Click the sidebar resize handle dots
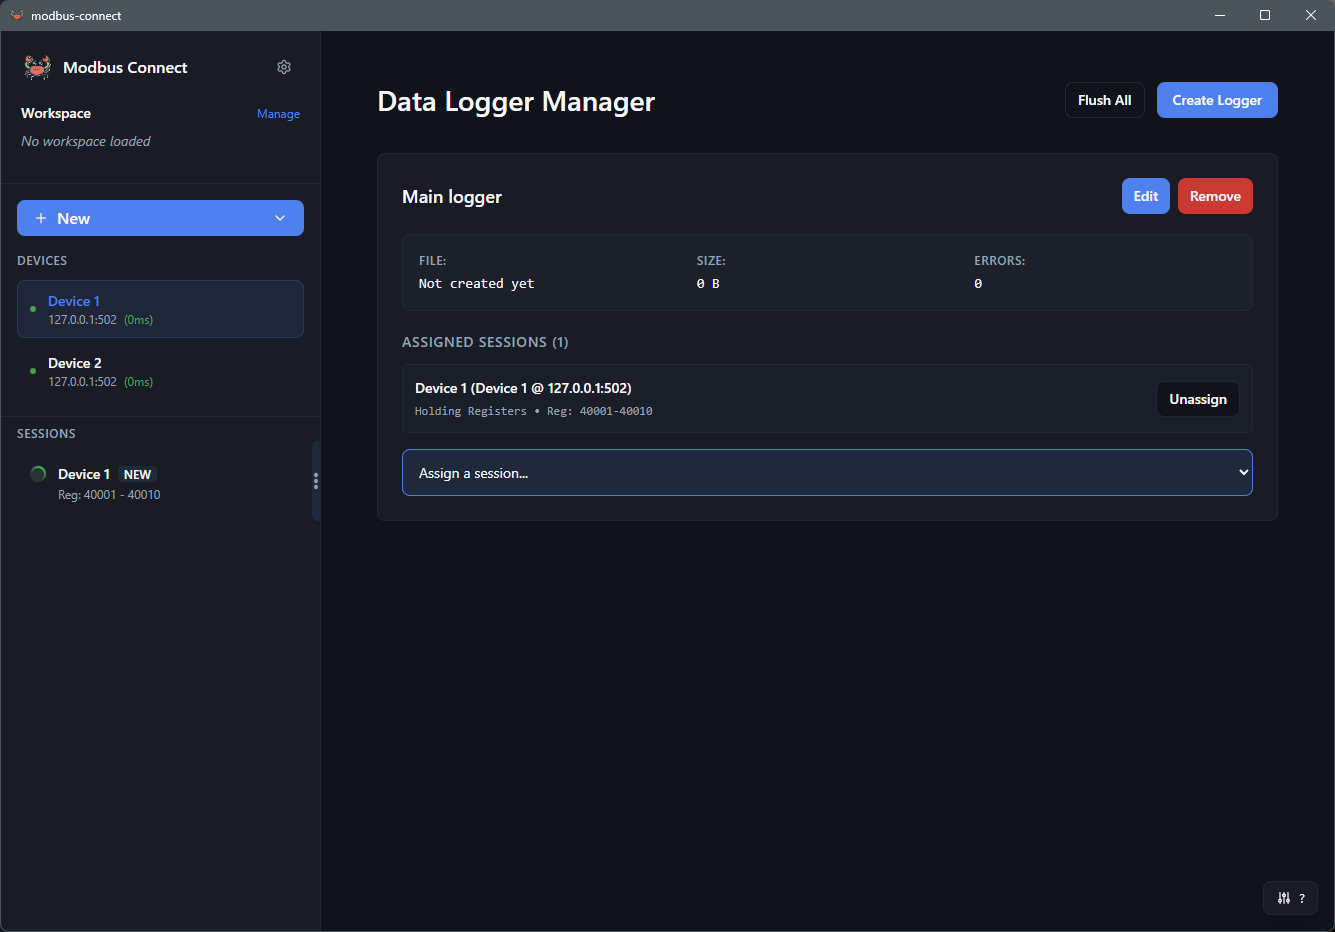 click(x=316, y=481)
